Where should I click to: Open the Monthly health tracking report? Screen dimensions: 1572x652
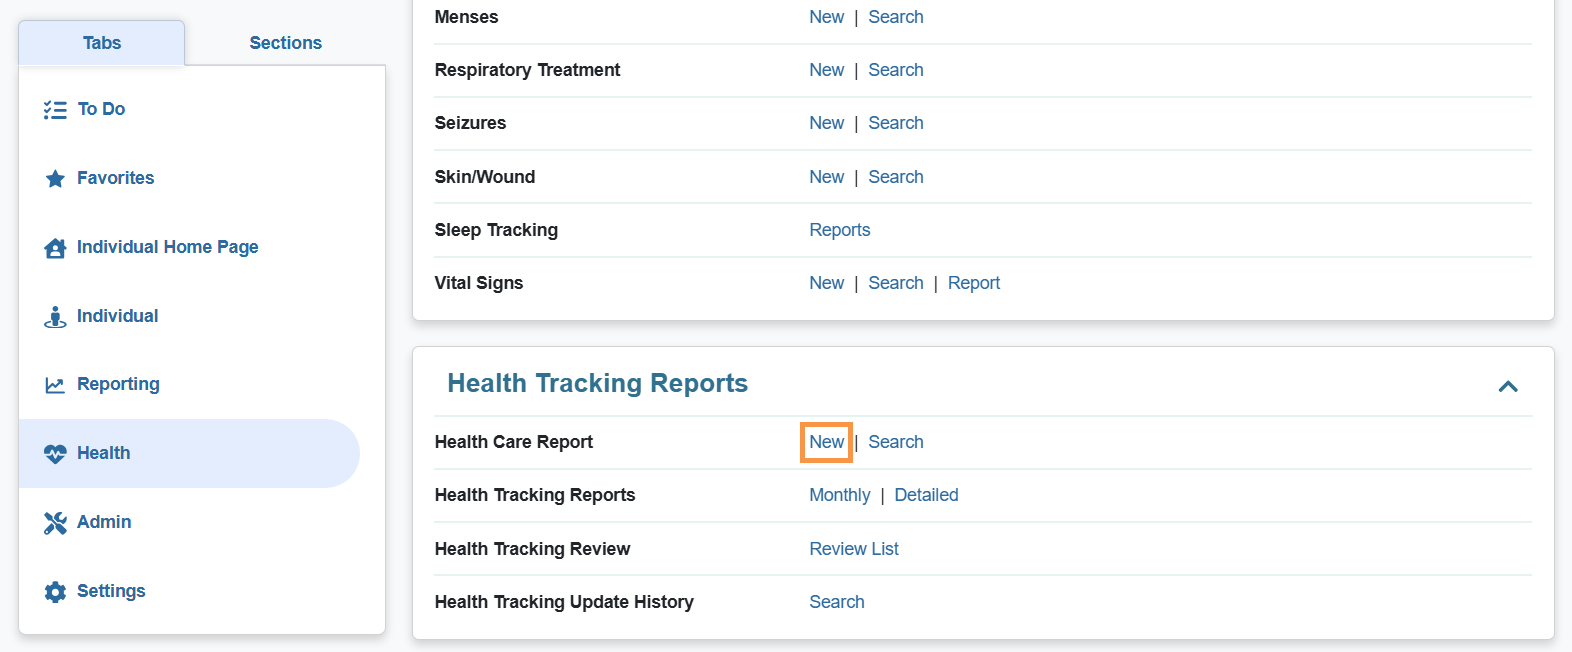pos(839,494)
